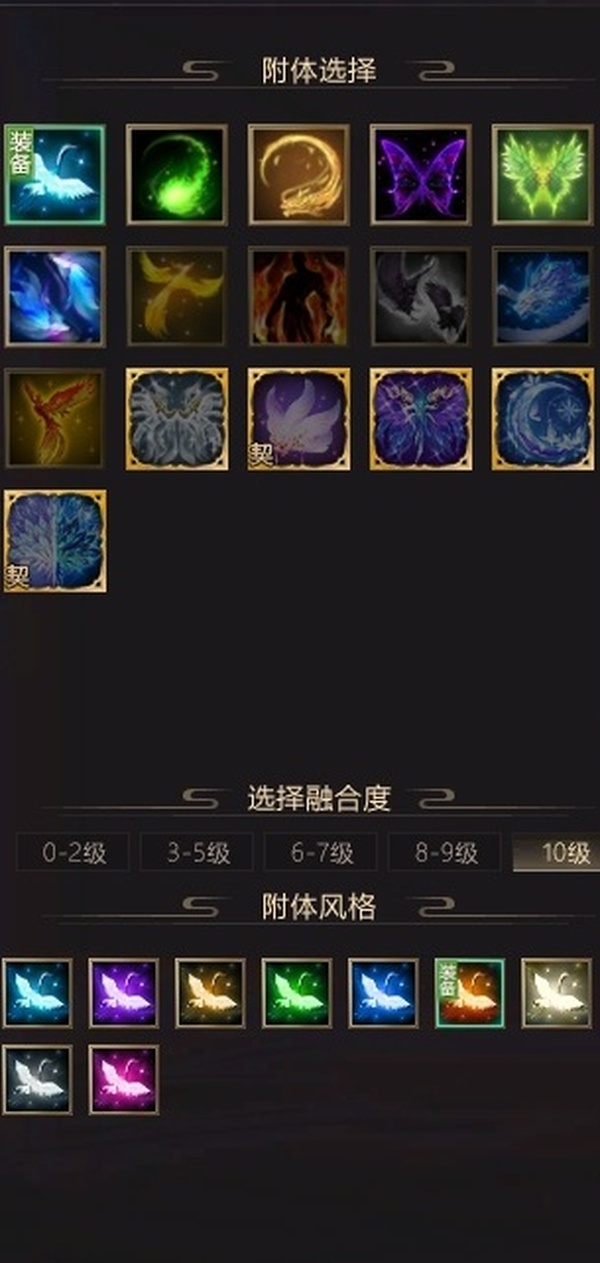Select the 0-2级 fusion level option
The image size is (600, 1263).
point(73,853)
